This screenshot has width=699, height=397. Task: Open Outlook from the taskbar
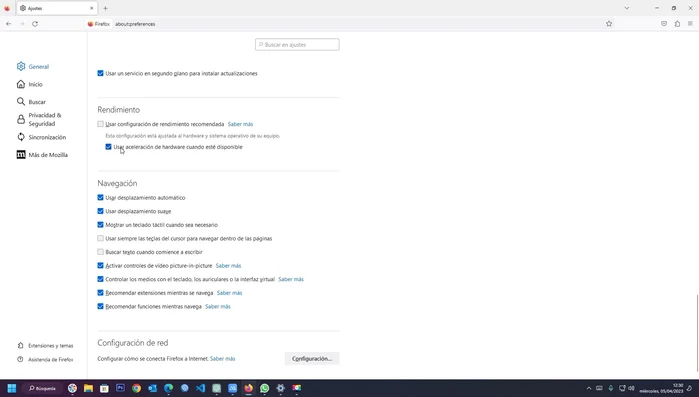pyautogui.click(x=152, y=388)
